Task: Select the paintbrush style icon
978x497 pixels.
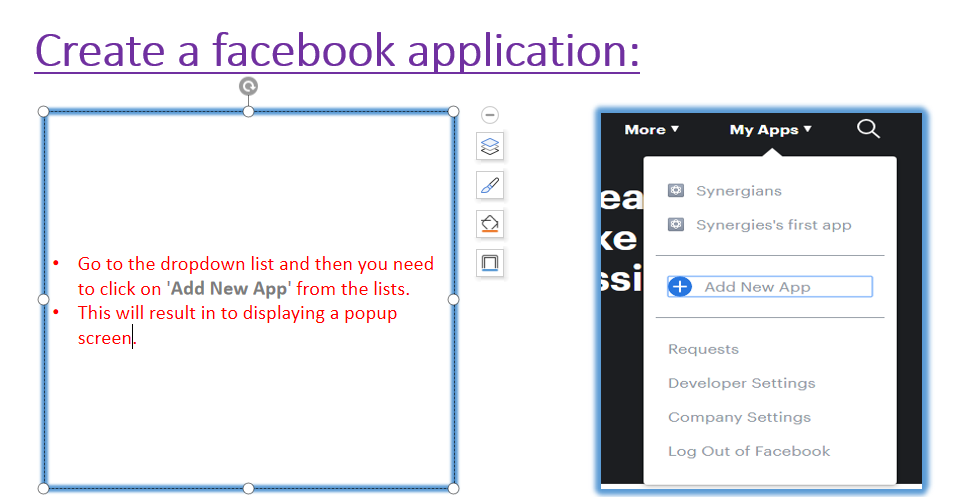Action: [x=490, y=185]
